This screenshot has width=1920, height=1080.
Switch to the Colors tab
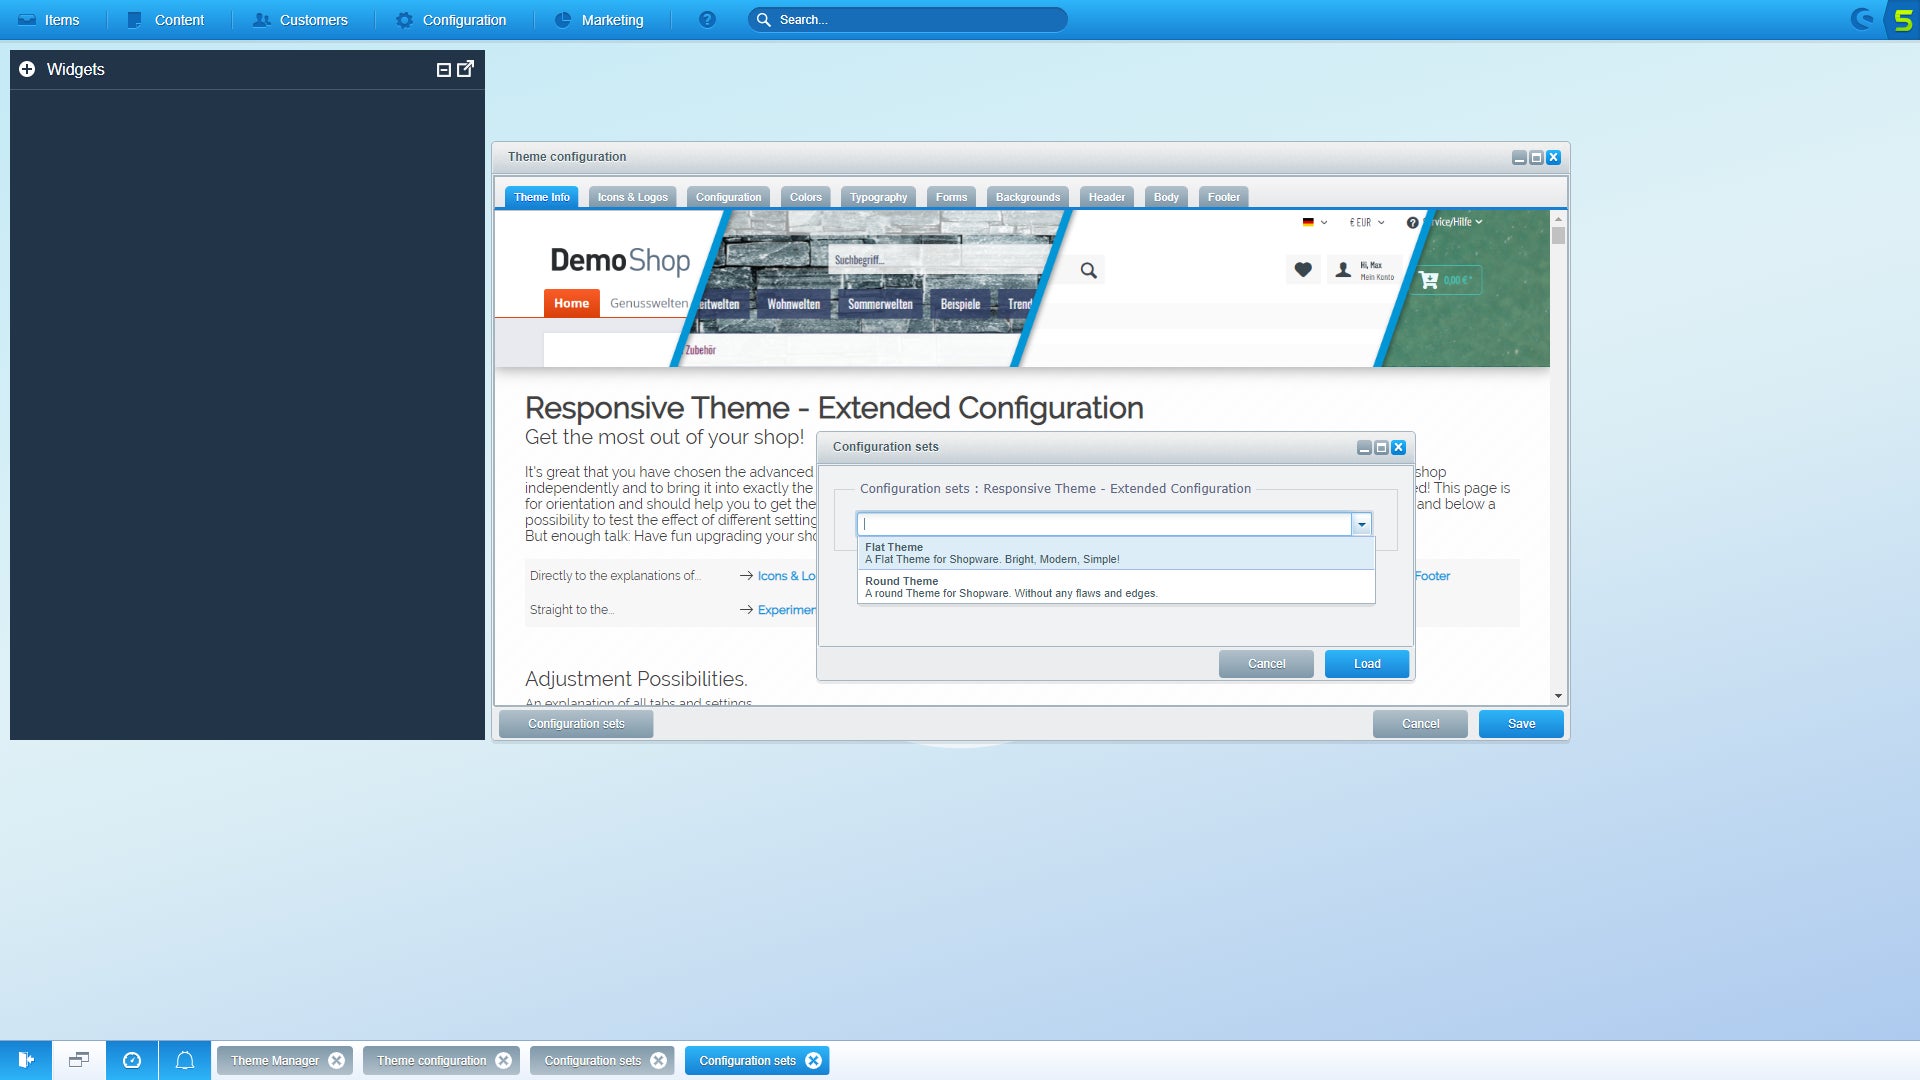pos(805,197)
